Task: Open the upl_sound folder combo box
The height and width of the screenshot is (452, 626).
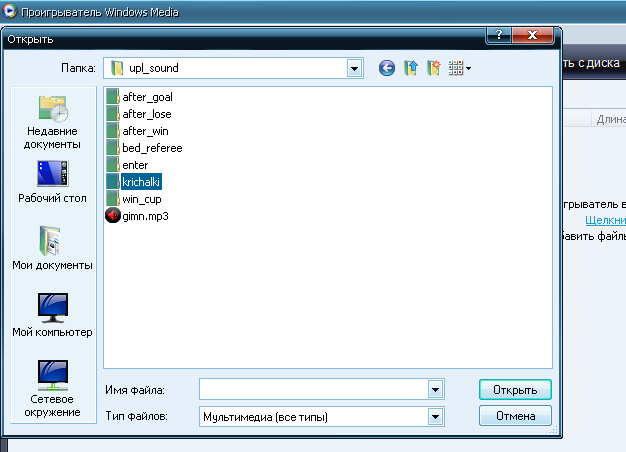Action: 233,68
